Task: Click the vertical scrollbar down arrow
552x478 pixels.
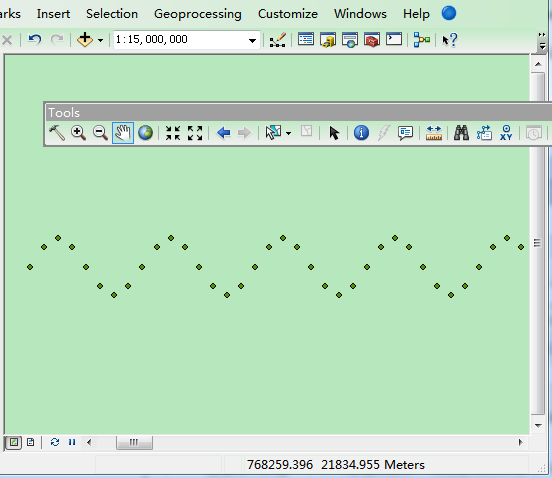Action: point(538,426)
